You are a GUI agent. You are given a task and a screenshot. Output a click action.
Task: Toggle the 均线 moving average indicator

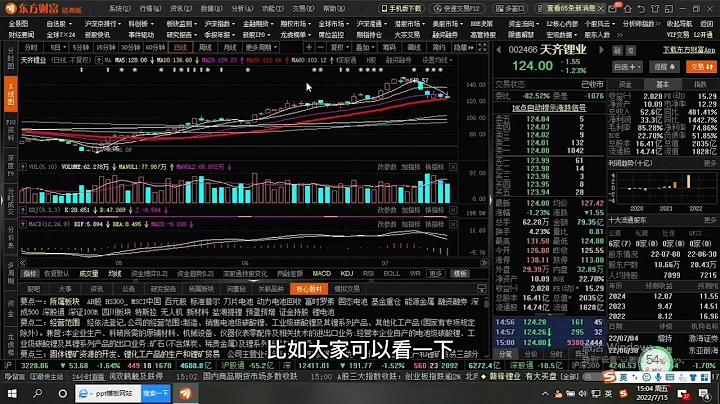tap(114, 274)
